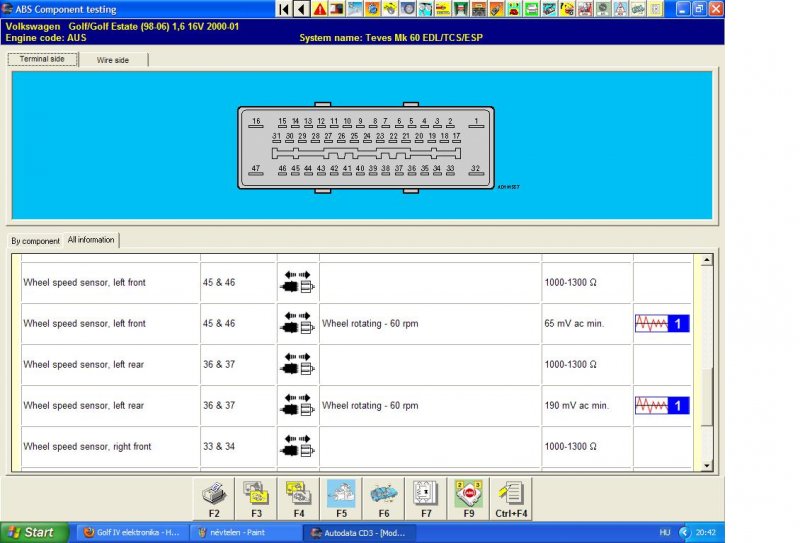
Task: Click the F5 blue illustration button
Action: point(341,499)
